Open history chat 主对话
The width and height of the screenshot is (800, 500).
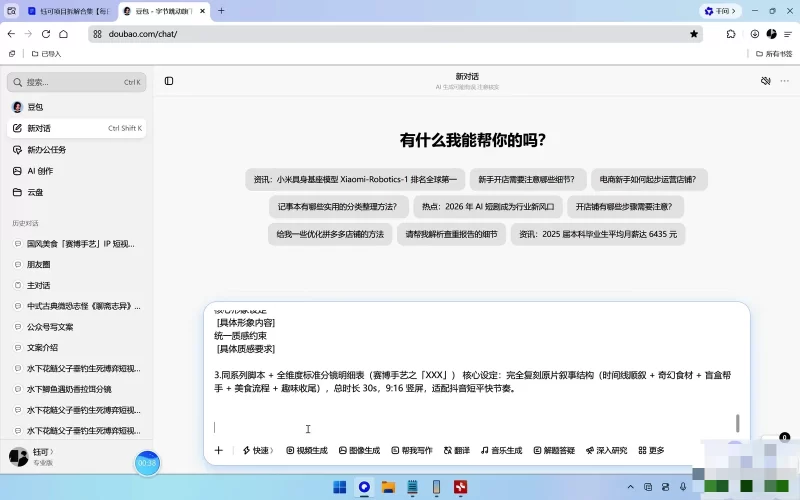click(77, 285)
